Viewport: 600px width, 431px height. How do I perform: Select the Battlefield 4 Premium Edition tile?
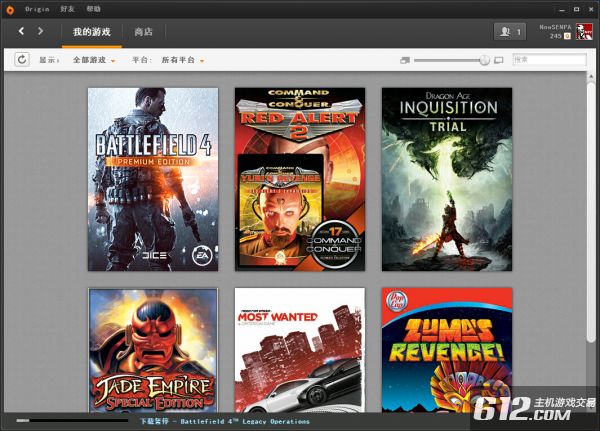(153, 180)
